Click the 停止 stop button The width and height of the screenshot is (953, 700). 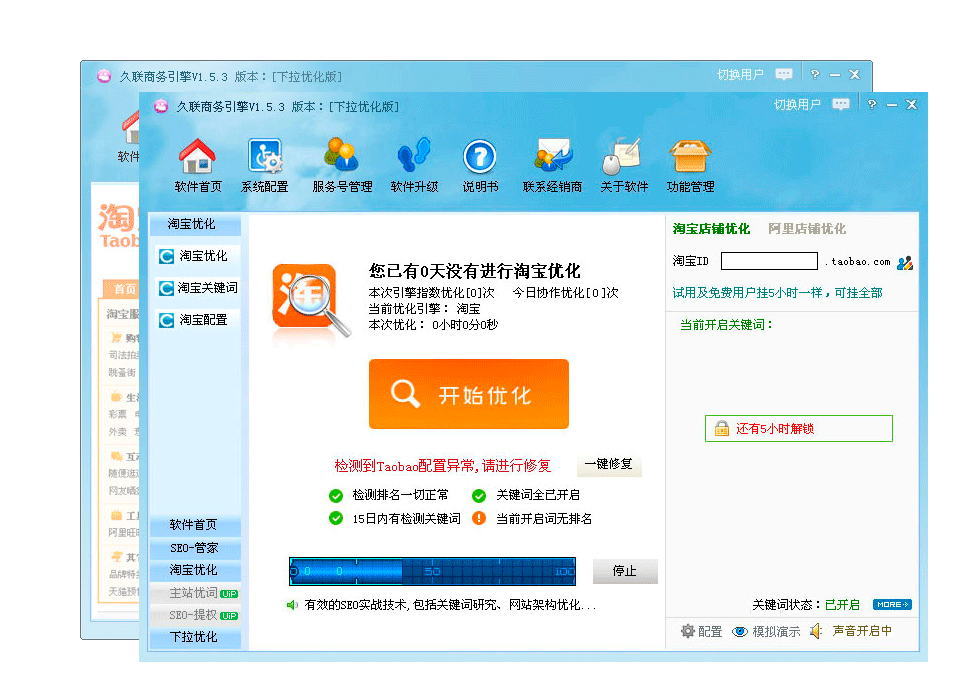[625, 571]
